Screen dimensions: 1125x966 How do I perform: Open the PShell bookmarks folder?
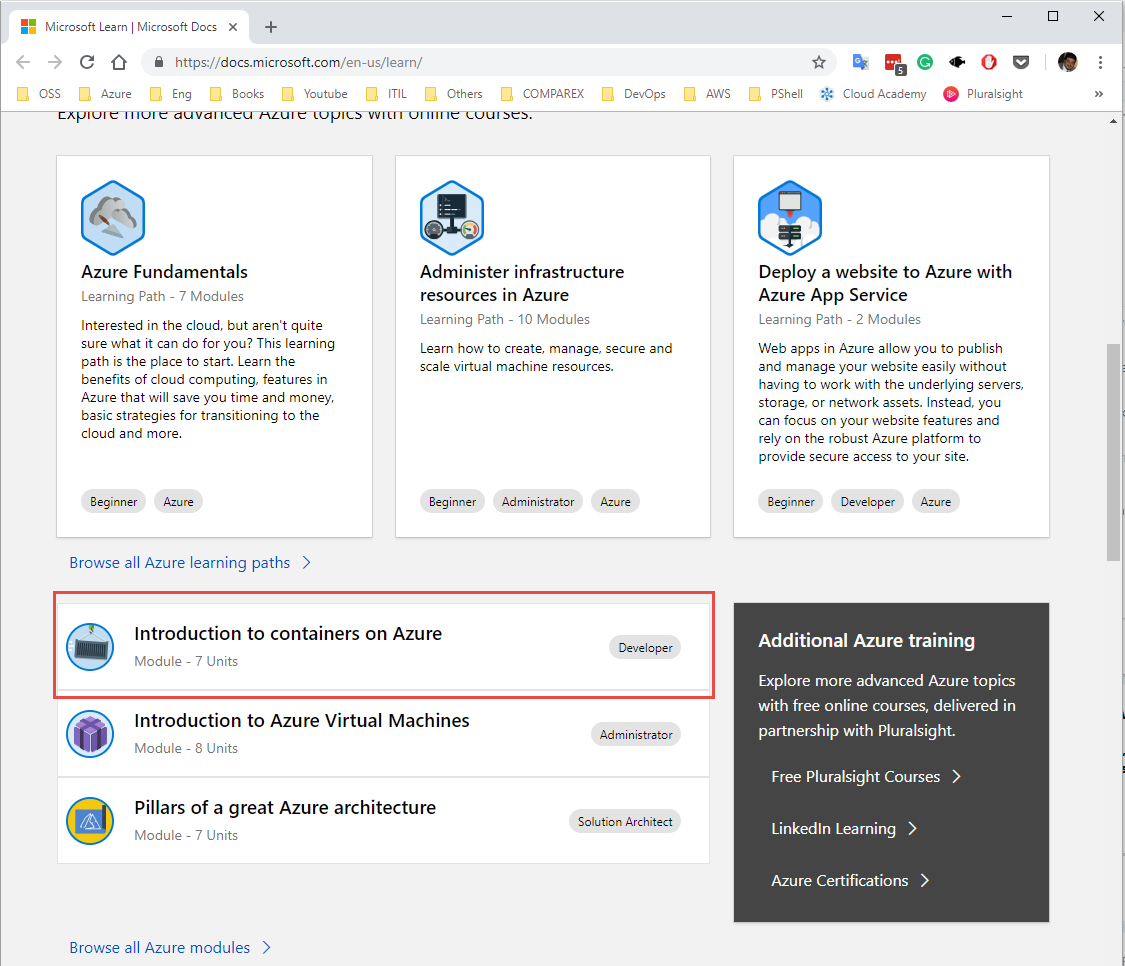776,94
